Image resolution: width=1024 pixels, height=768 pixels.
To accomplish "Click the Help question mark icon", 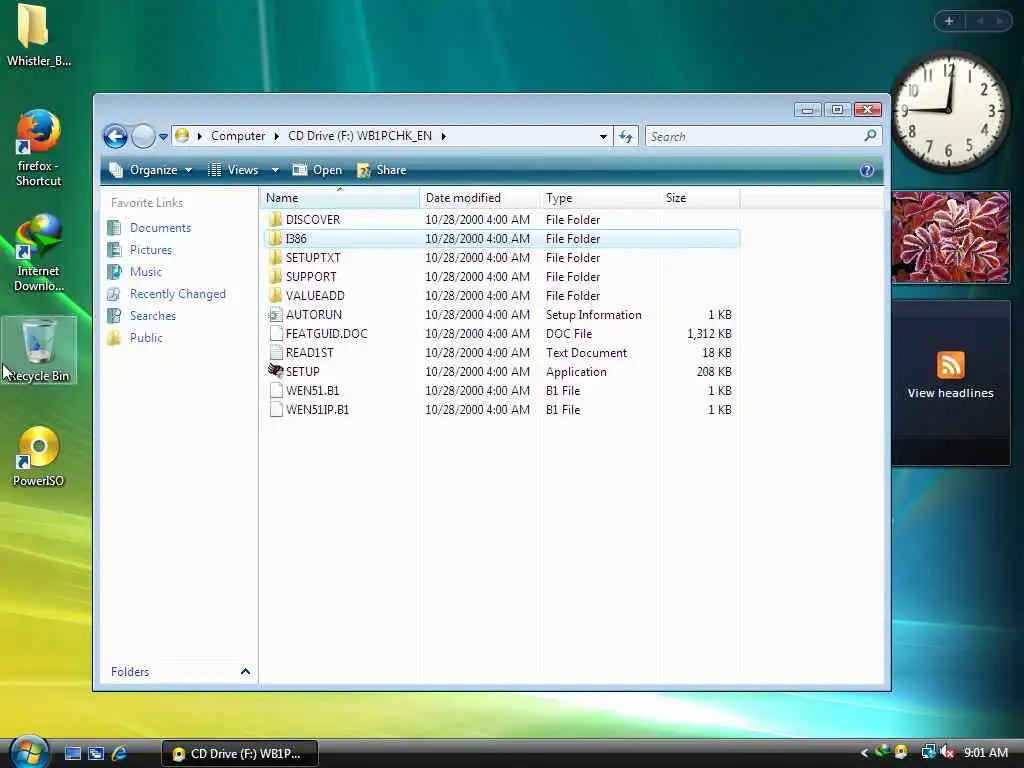I will 867,170.
